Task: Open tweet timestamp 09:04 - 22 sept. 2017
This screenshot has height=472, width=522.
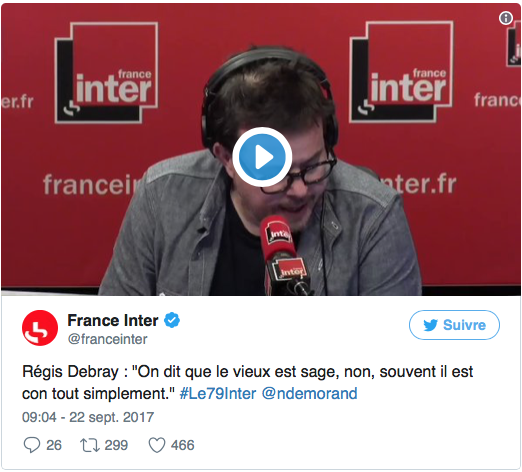Action: pyautogui.click(x=88, y=417)
